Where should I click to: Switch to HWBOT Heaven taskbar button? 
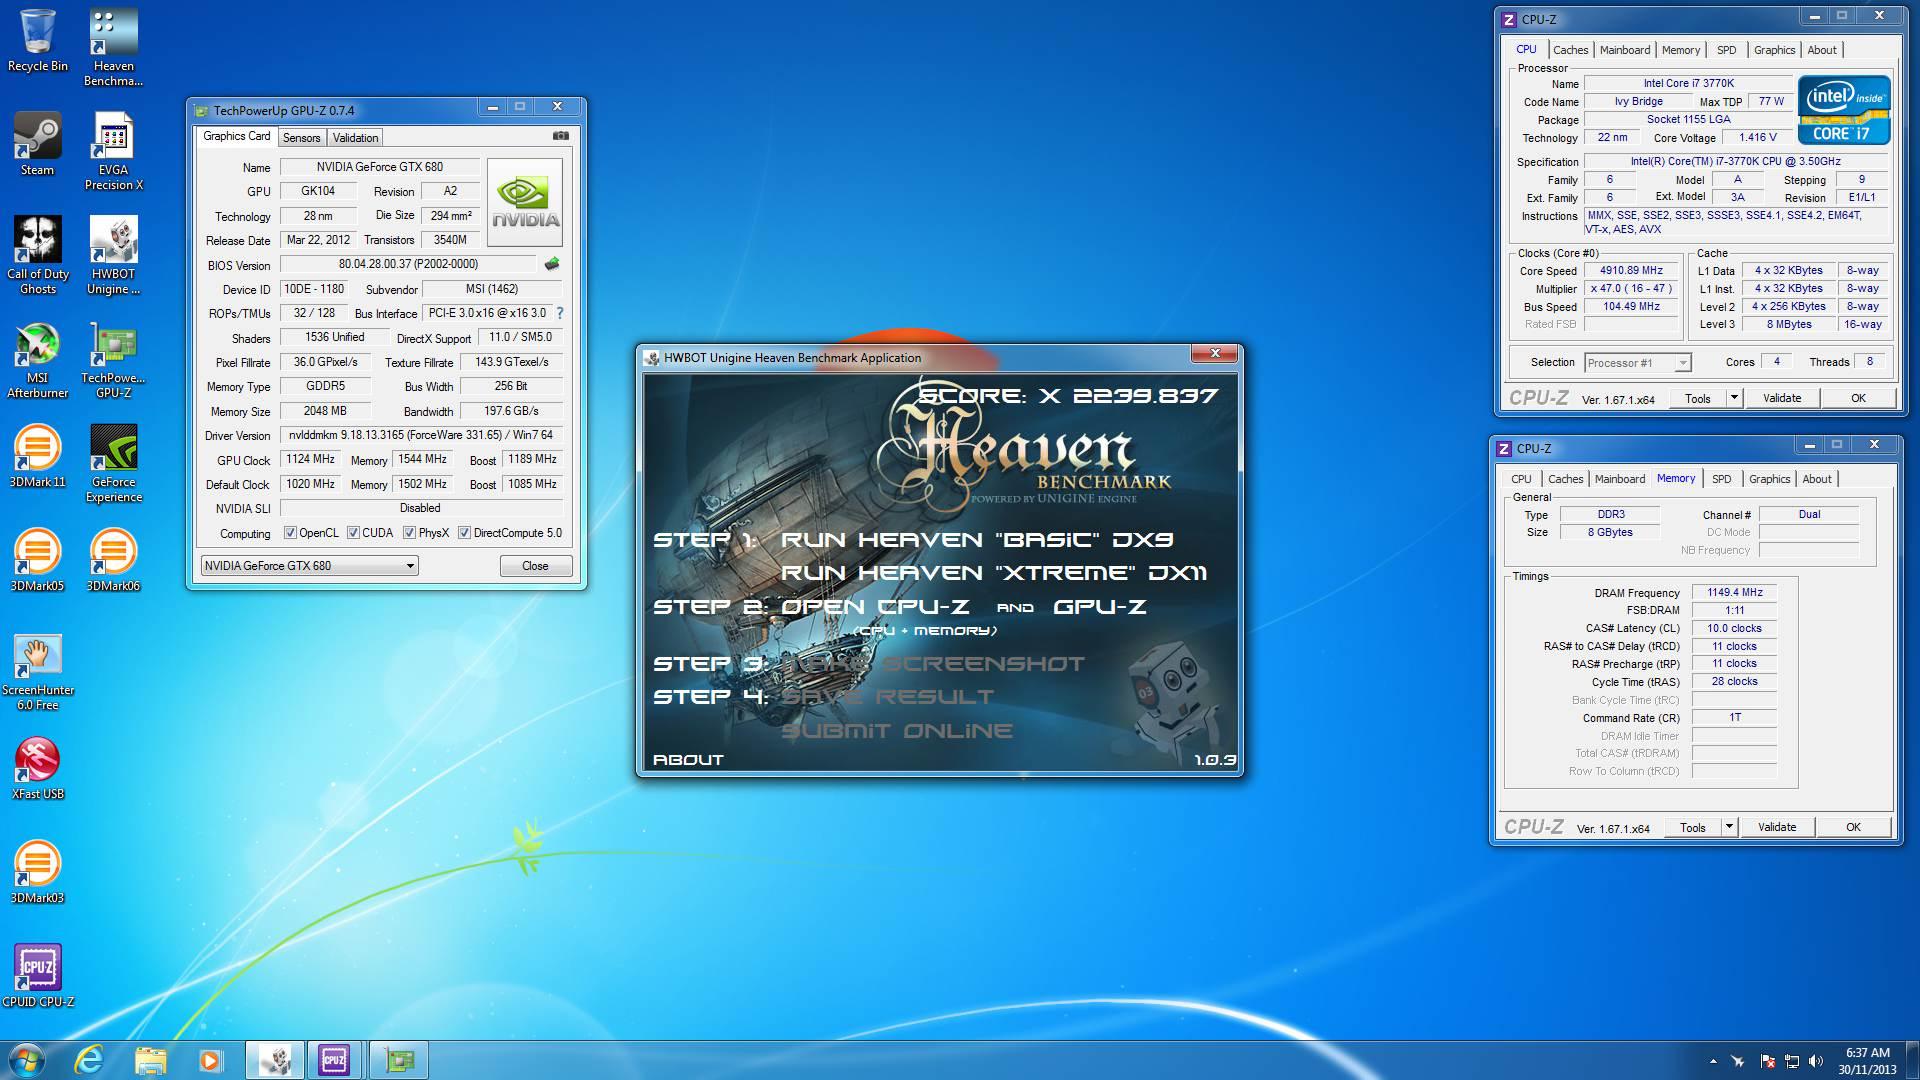click(x=275, y=1059)
